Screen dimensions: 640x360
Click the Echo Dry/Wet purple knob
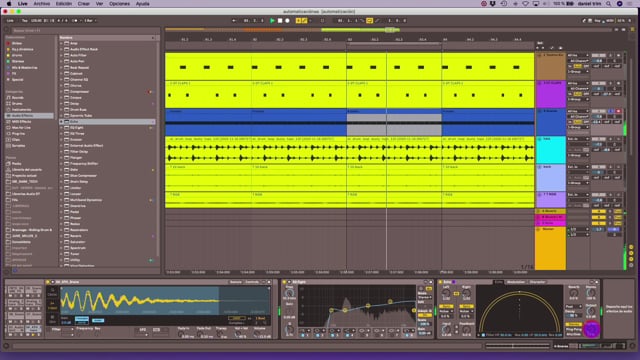point(591,329)
